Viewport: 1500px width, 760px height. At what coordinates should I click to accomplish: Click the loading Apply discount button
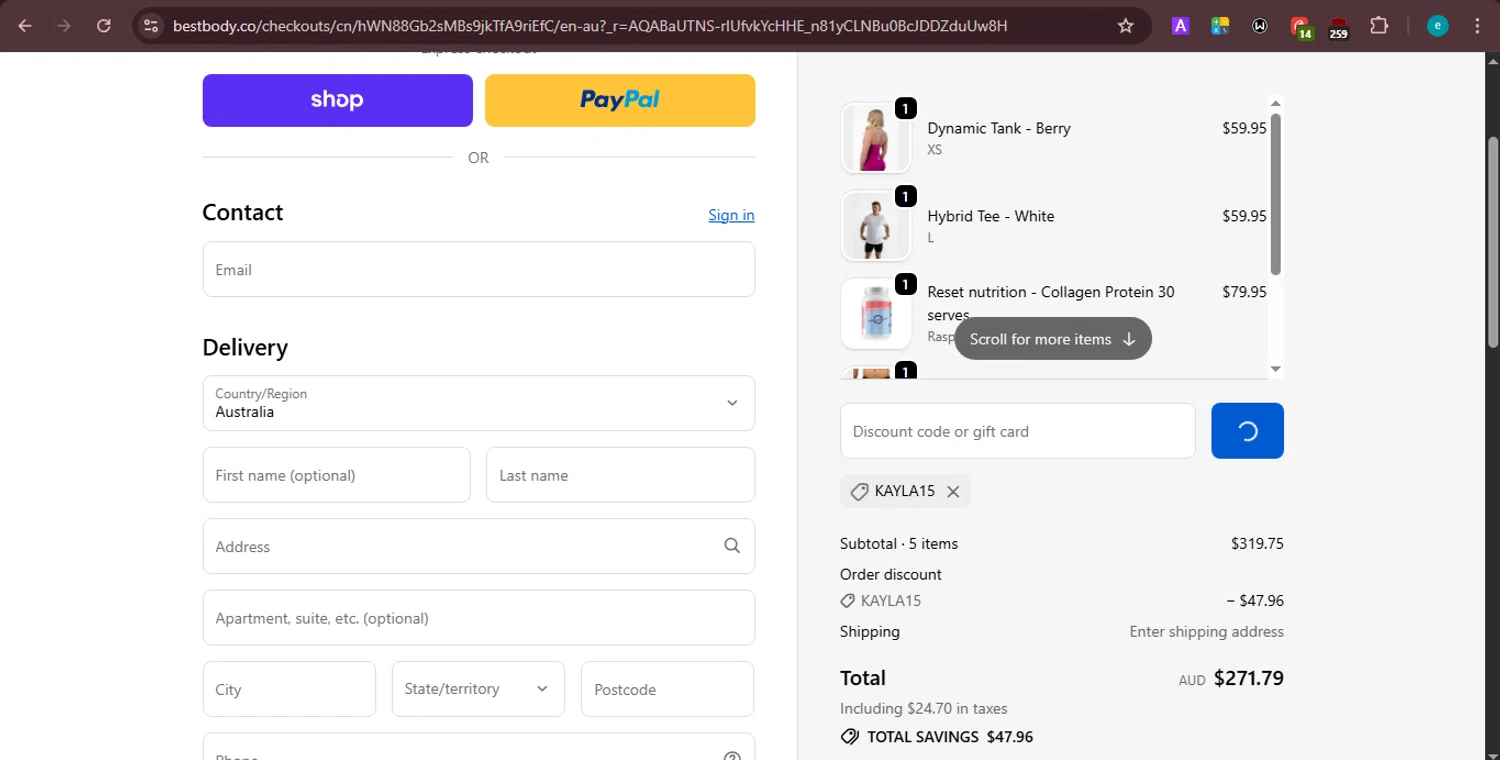1247,431
